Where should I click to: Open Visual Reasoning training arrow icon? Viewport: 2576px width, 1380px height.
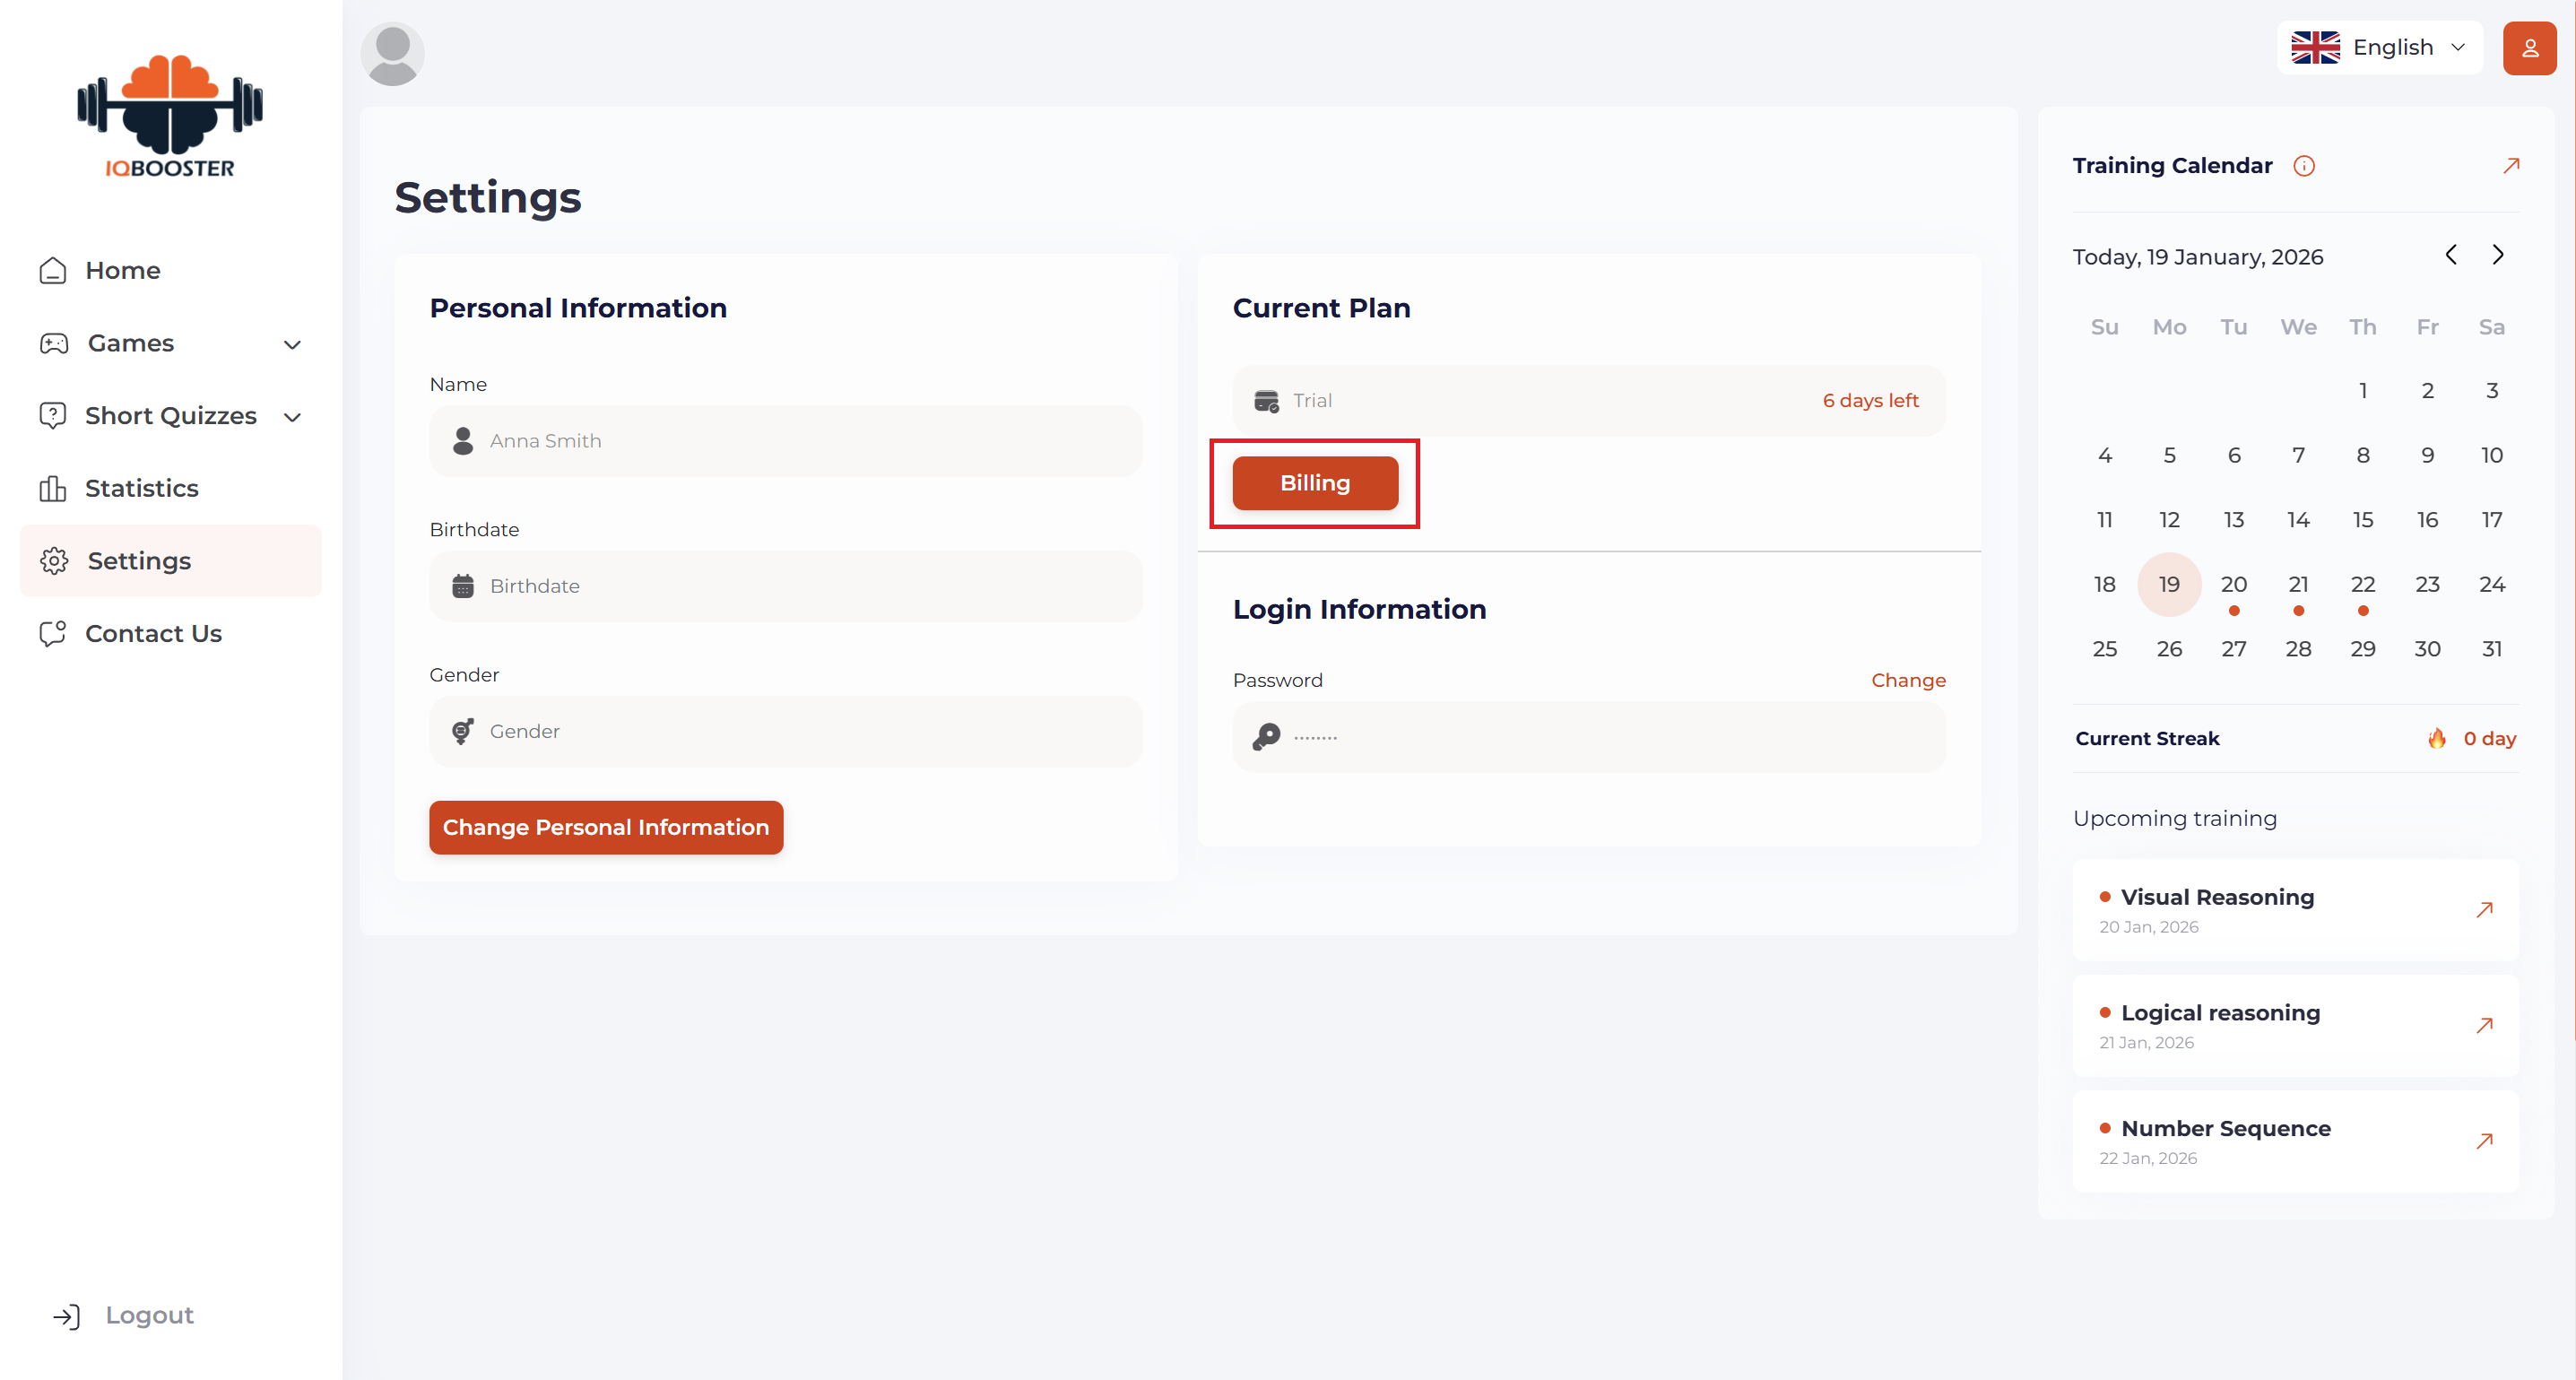[x=2484, y=910]
